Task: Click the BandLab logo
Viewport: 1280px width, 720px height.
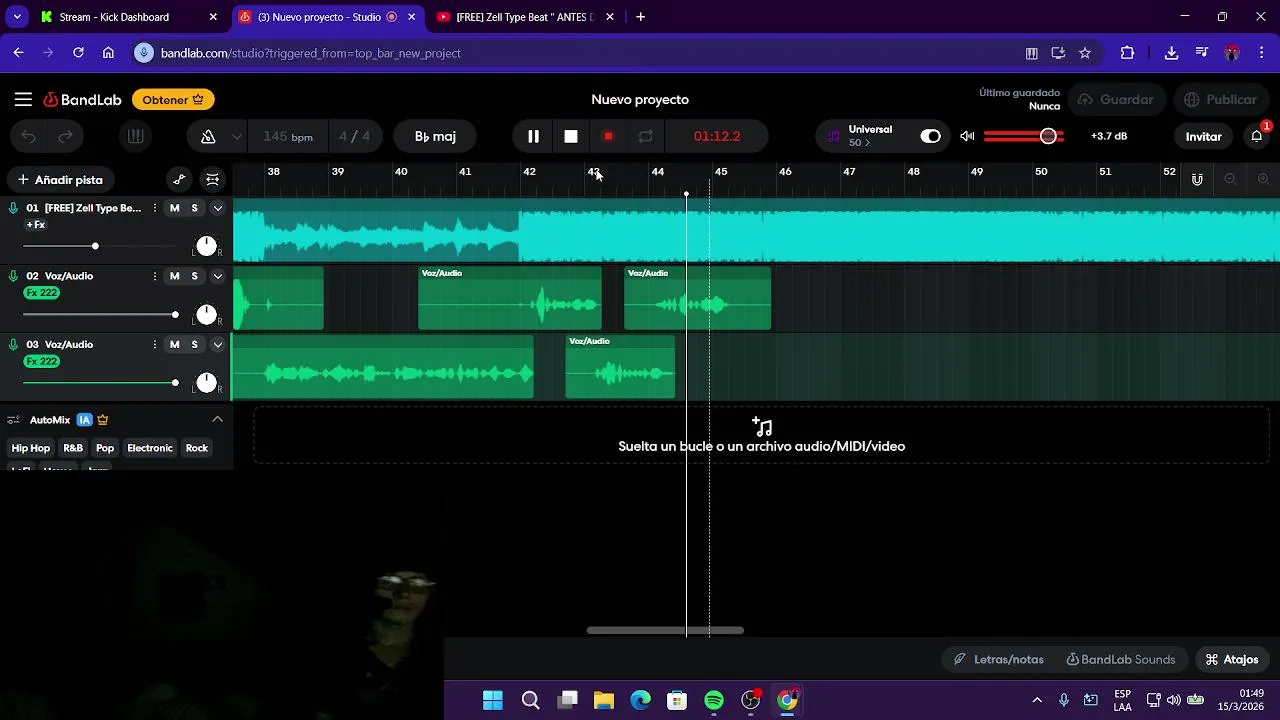Action: [x=82, y=100]
